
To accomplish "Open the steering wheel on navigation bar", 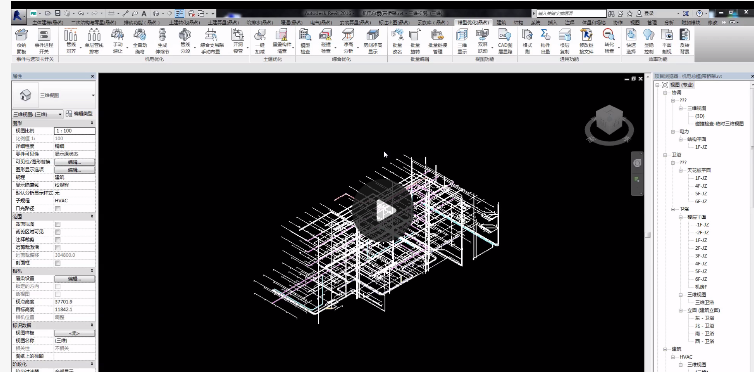I will pyautogui.click(x=637, y=163).
